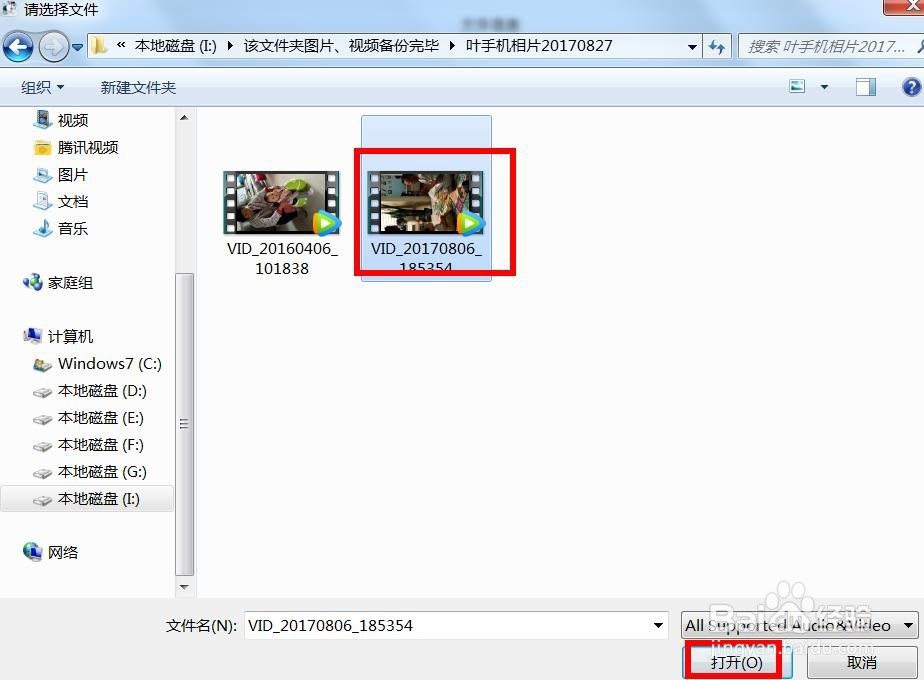Open 本地磁盘 (E:) drive

(88, 418)
